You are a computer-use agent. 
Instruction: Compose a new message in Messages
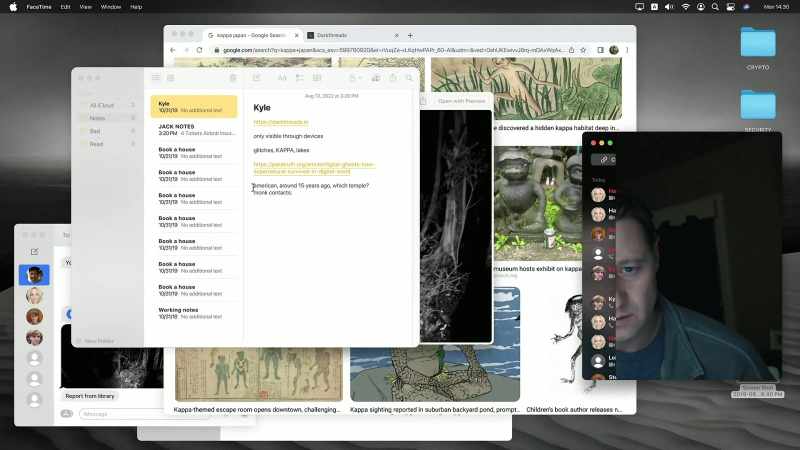tap(34, 252)
